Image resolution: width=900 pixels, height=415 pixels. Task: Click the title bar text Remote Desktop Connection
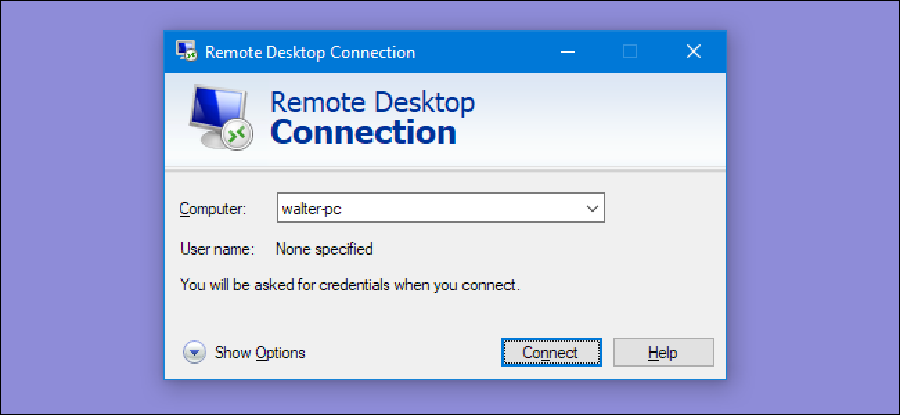point(310,52)
